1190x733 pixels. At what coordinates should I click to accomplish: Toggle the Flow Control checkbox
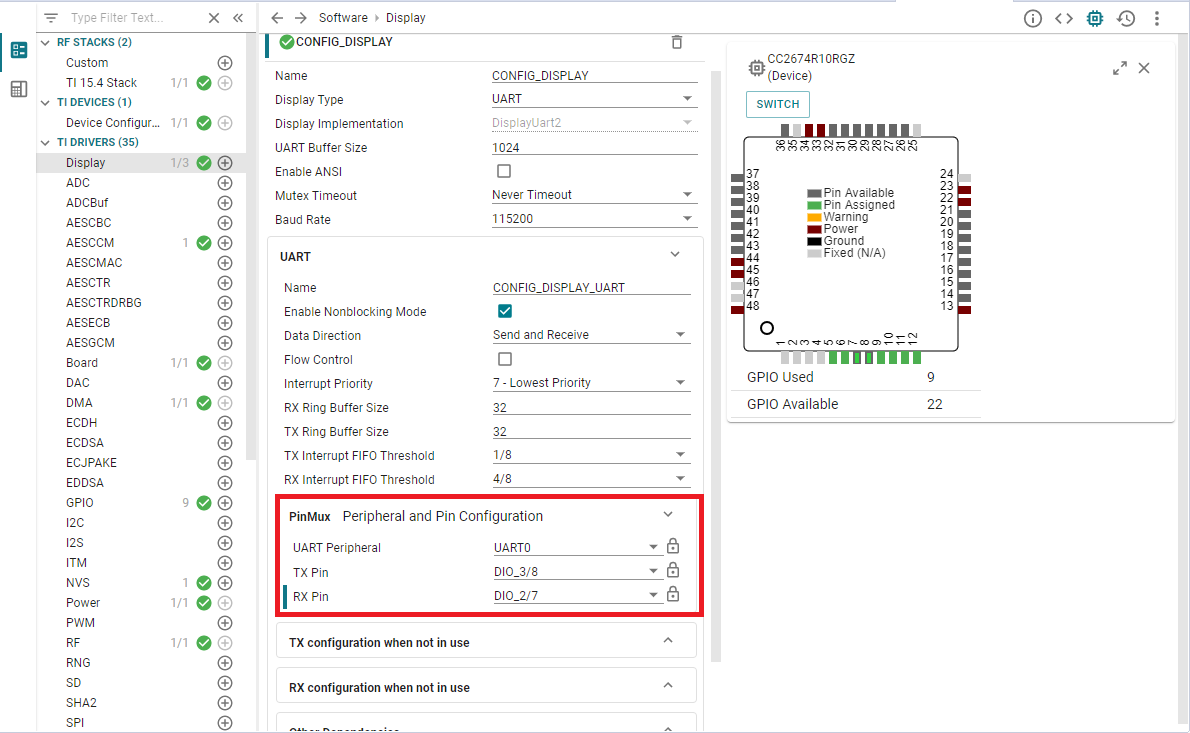coord(505,360)
